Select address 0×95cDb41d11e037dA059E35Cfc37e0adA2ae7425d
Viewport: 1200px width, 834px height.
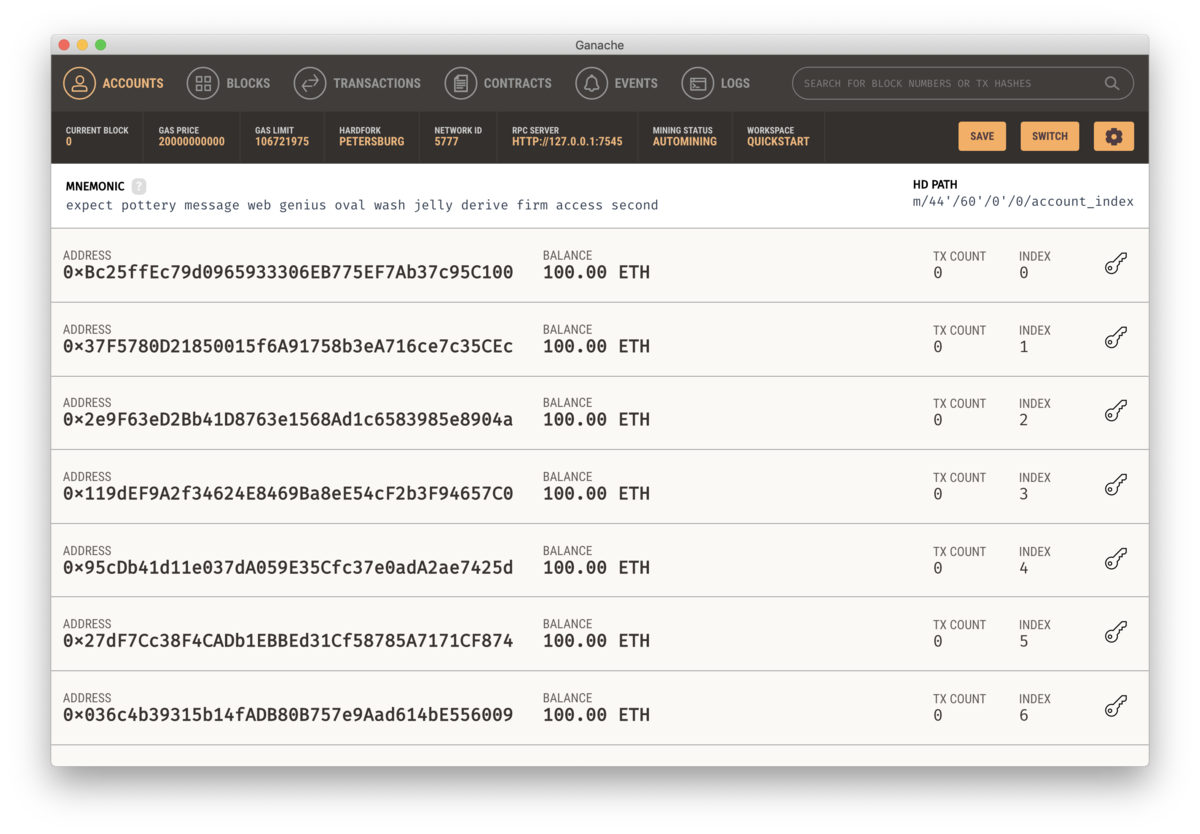point(288,567)
